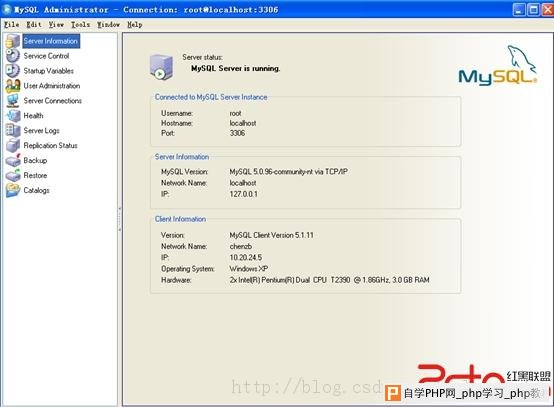
Task: Open the File menu
Action: pyautogui.click(x=11, y=25)
